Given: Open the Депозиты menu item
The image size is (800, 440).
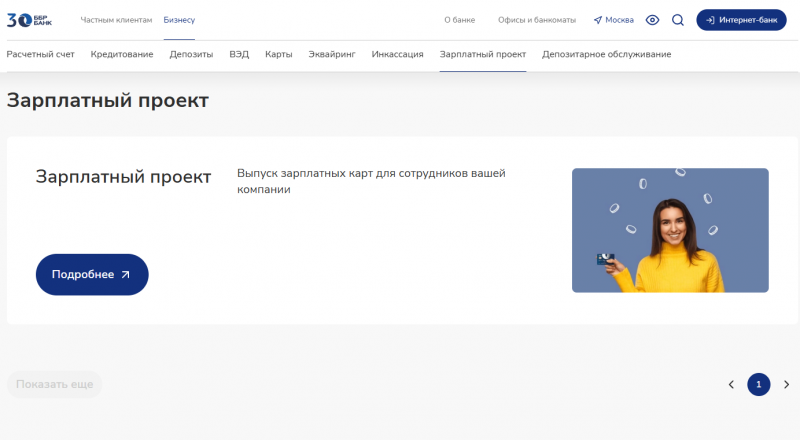Looking at the screenshot, I should pyautogui.click(x=191, y=54).
